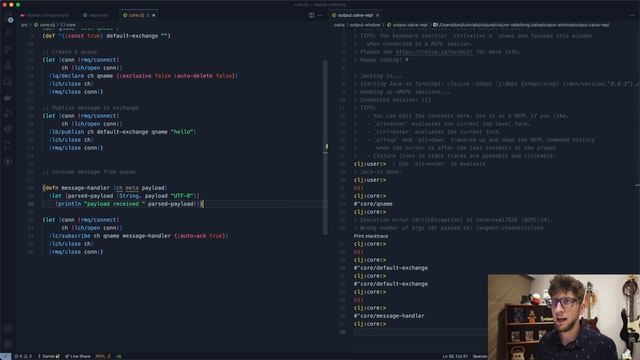Click the clj session status bar item
The width and height of the screenshot is (640, 360).
(118, 356)
